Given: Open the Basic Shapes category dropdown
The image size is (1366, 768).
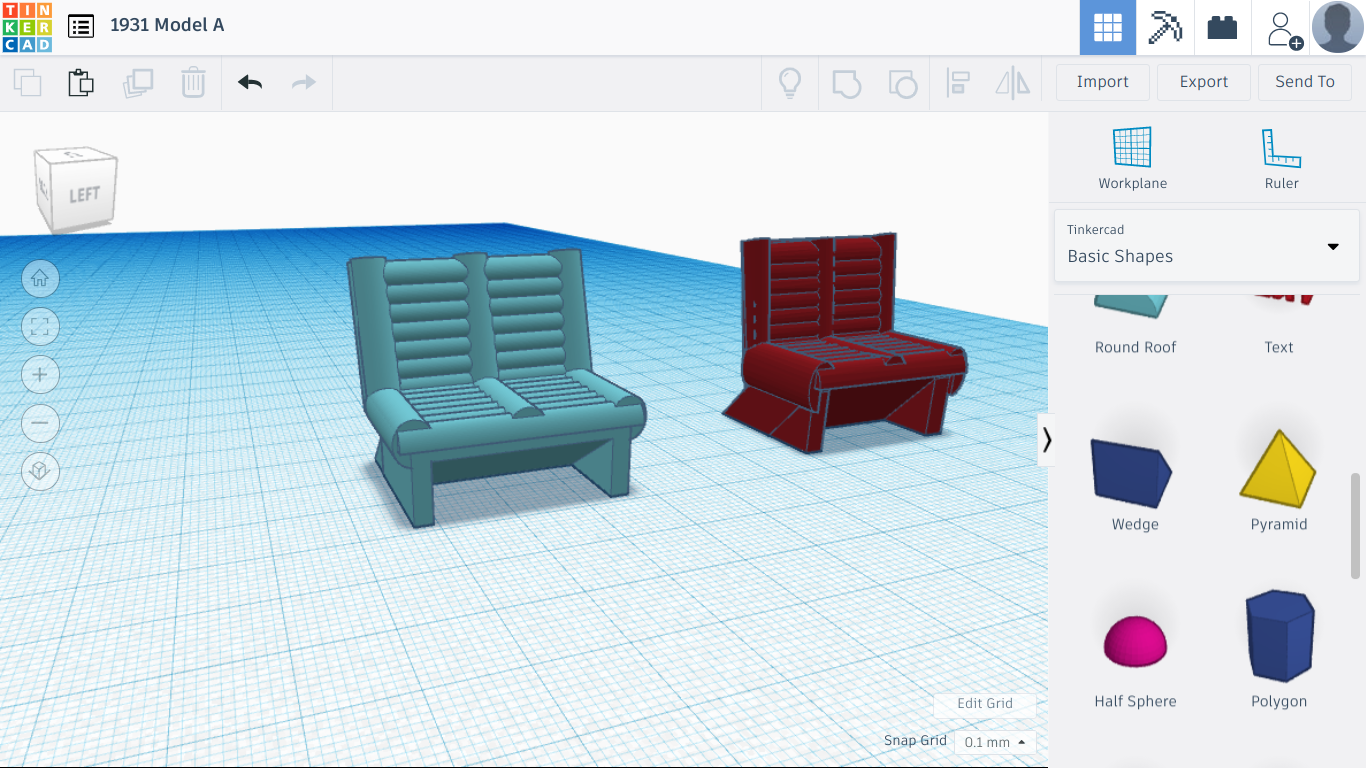Looking at the screenshot, I should pyautogui.click(x=1207, y=245).
